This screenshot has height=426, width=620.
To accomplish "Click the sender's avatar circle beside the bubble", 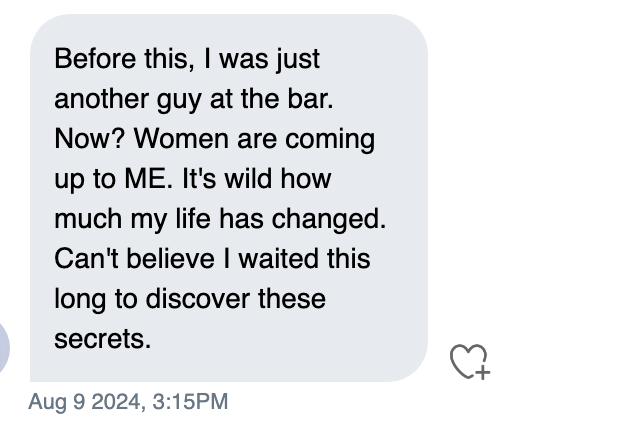I will coord(4,347).
